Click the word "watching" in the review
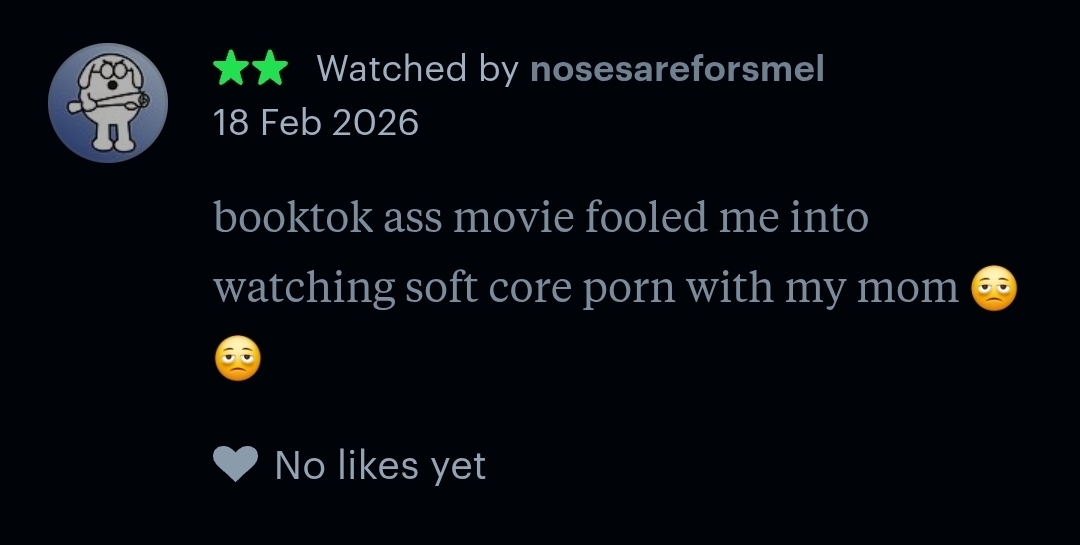Viewport: 1080px width, 545px height. pyautogui.click(x=304, y=288)
